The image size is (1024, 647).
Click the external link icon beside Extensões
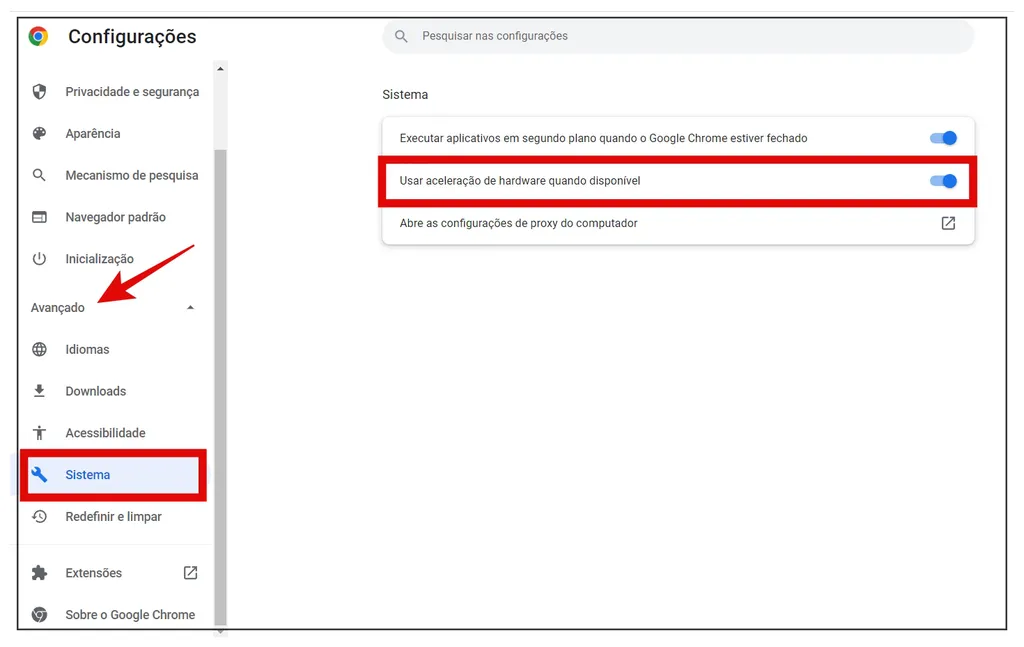click(190, 573)
